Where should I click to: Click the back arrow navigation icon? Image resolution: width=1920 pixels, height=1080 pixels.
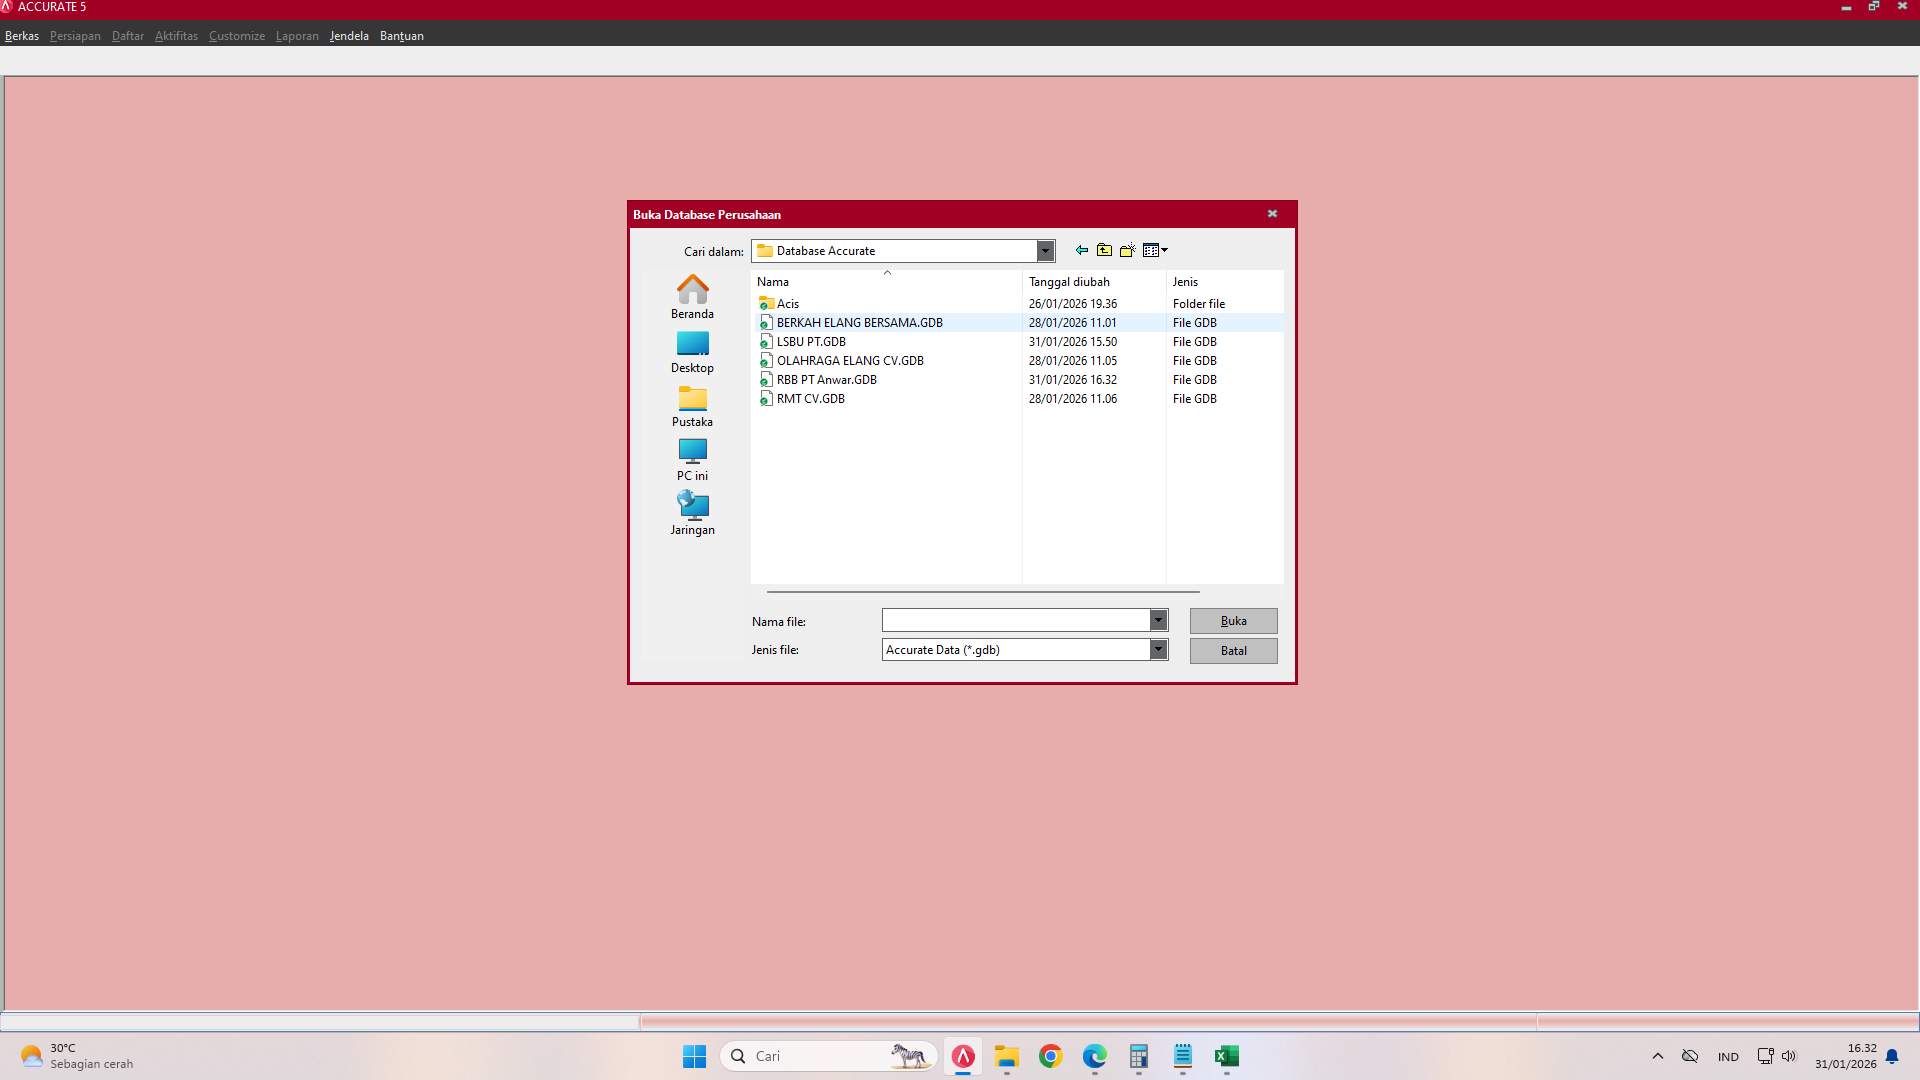point(1080,250)
